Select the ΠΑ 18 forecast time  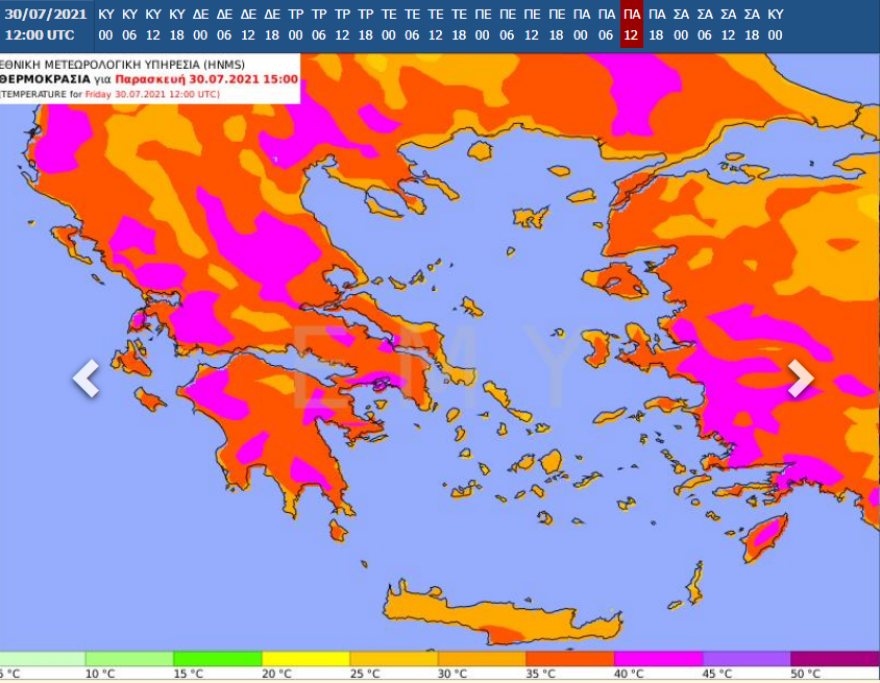point(656,24)
